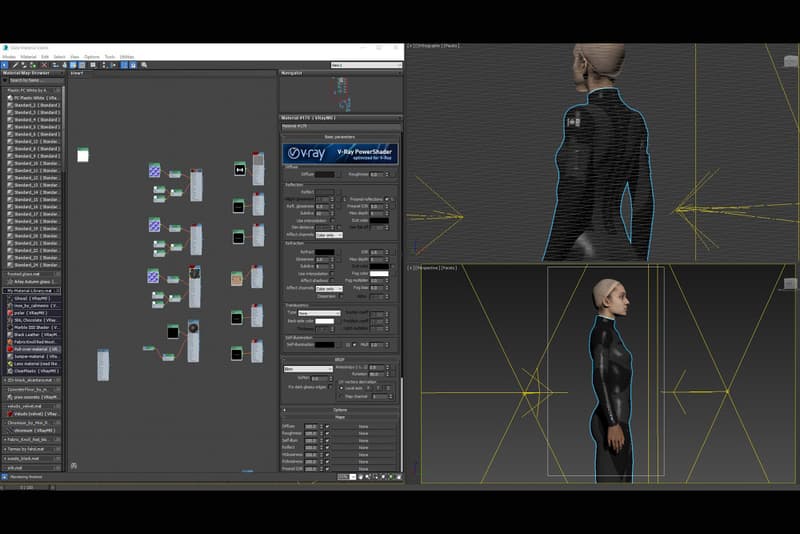Toggle the Diffuse map enable checkbox
Image resolution: width=800 pixels, height=534 pixels.
tap(327, 426)
